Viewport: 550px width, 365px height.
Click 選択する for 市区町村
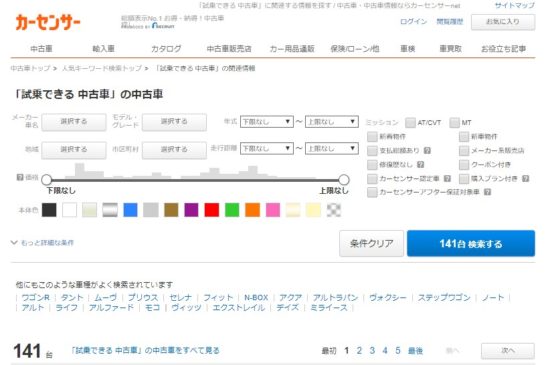[174, 150]
